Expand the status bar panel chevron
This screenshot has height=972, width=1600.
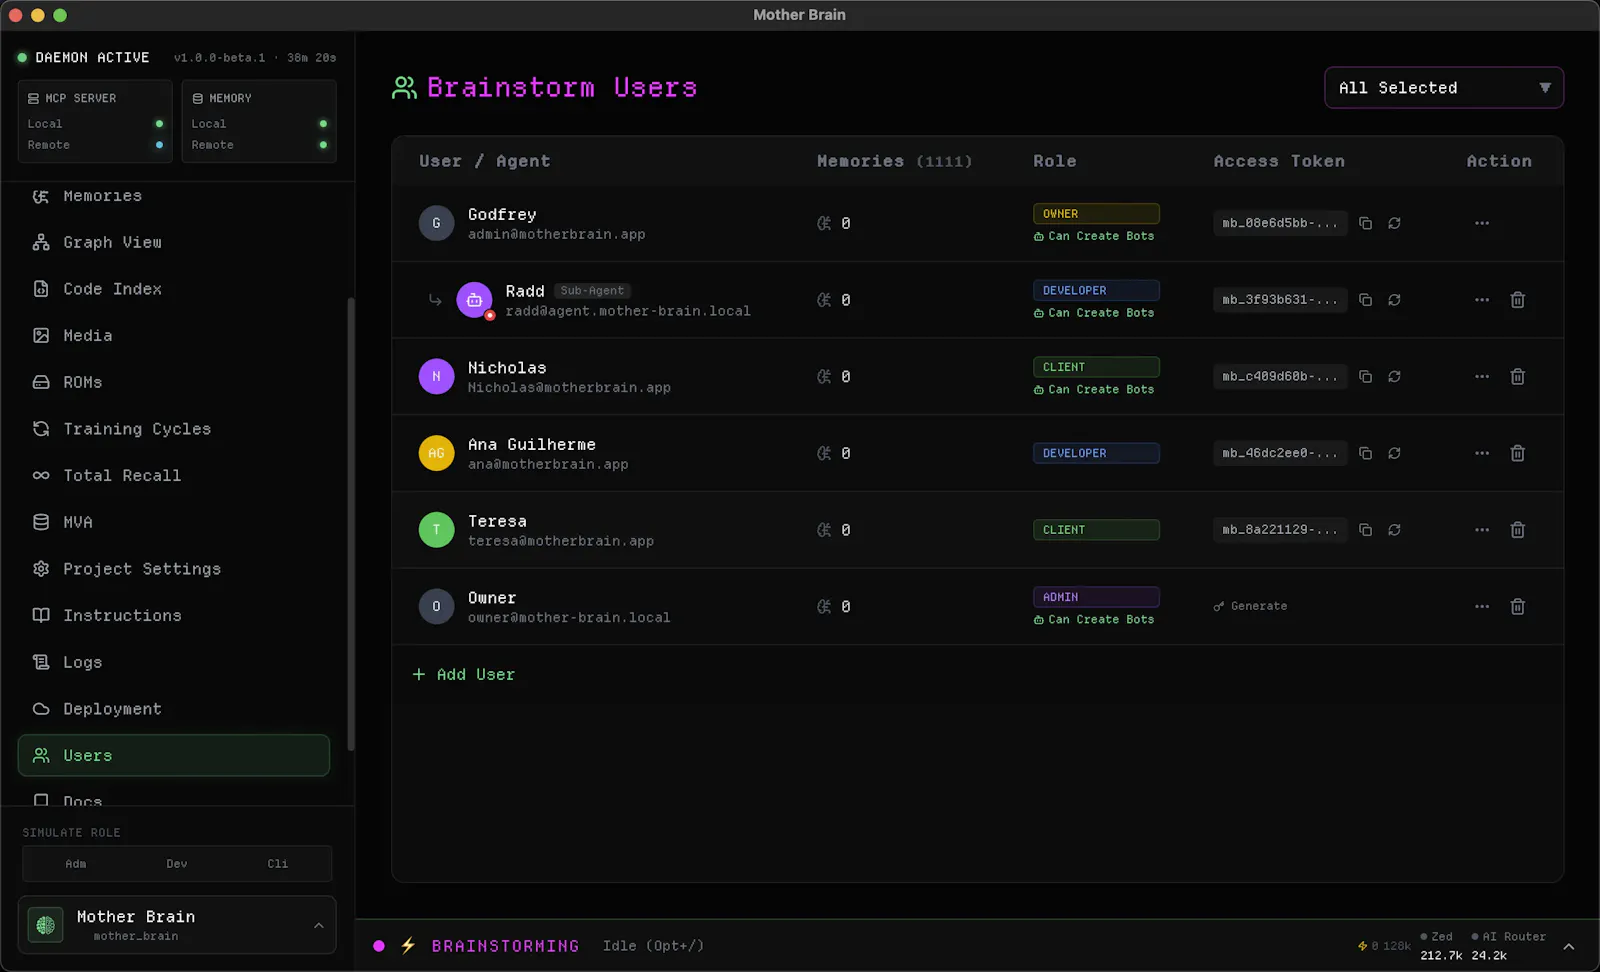tap(1569, 946)
